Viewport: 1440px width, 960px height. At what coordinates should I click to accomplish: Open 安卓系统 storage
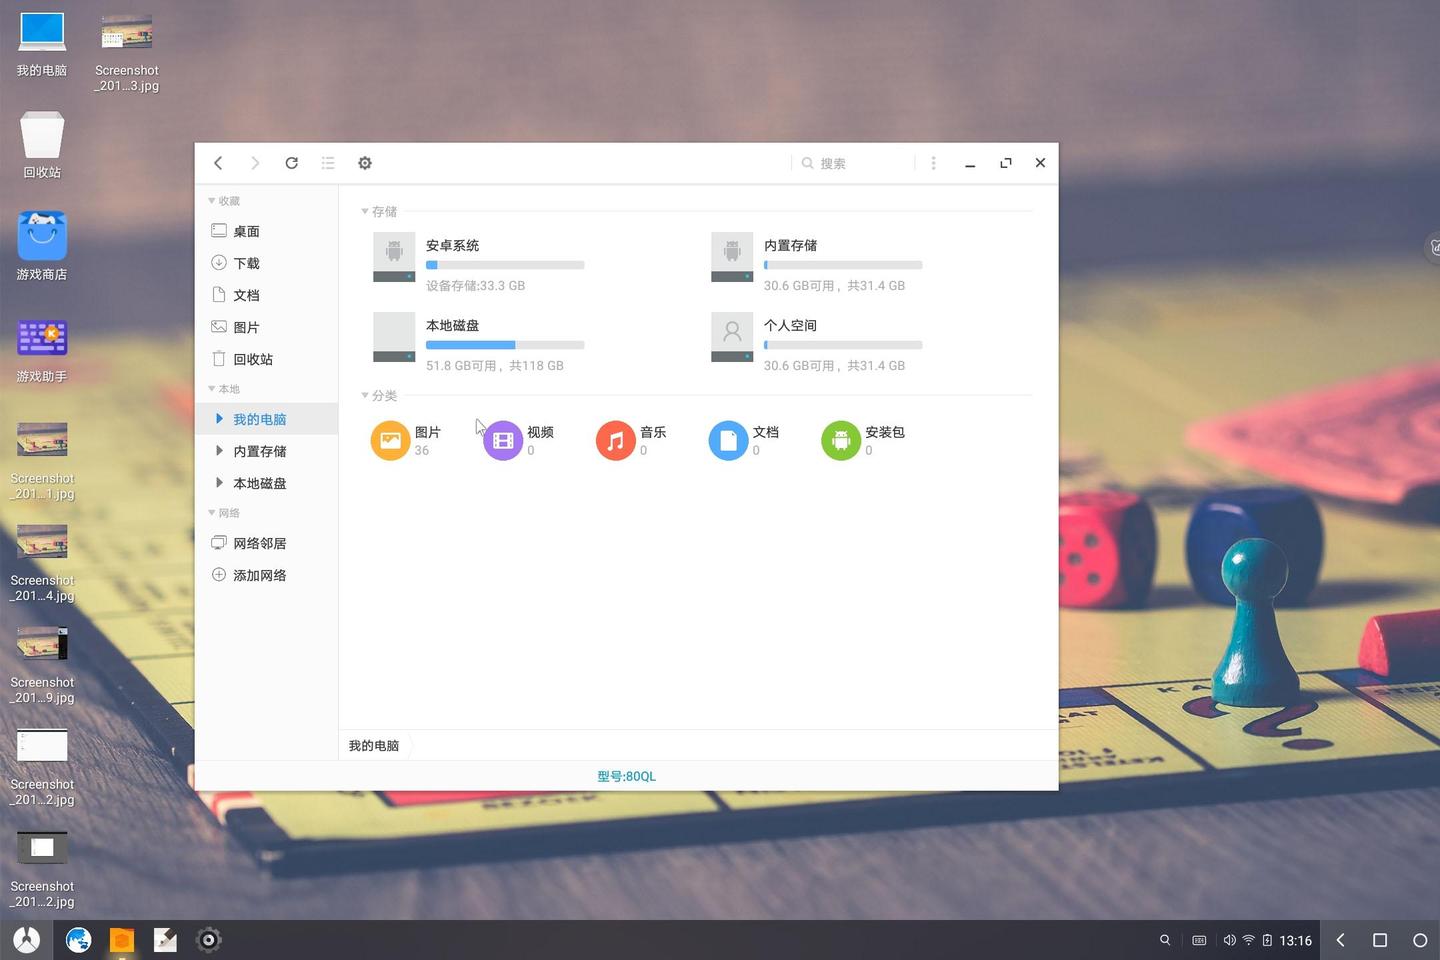[x=452, y=246]
